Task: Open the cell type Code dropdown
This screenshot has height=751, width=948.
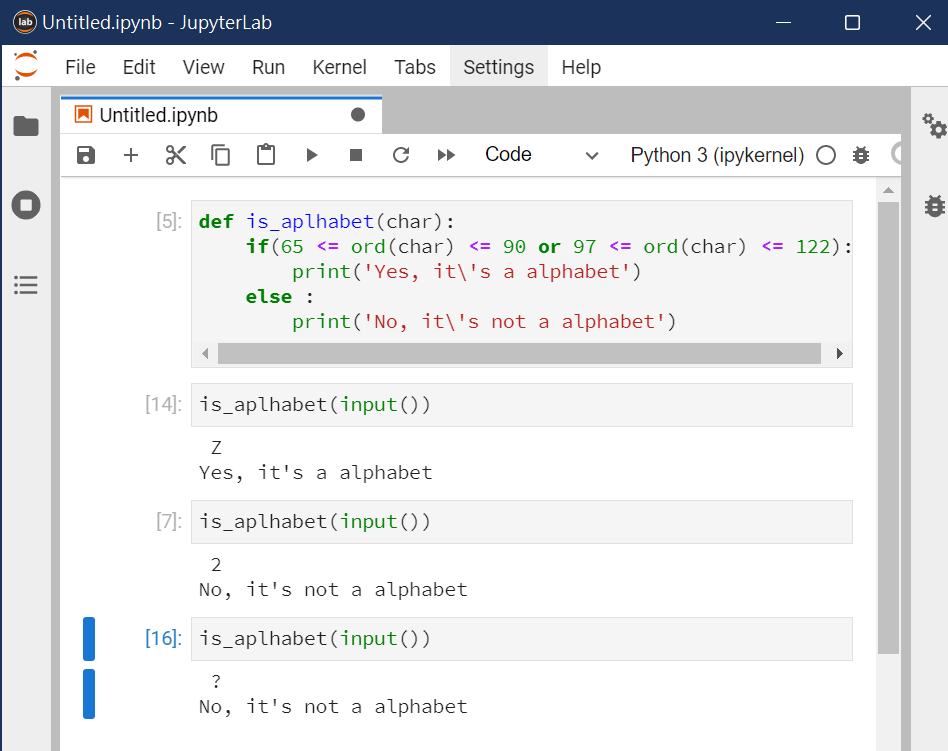Action: point(541,155)
